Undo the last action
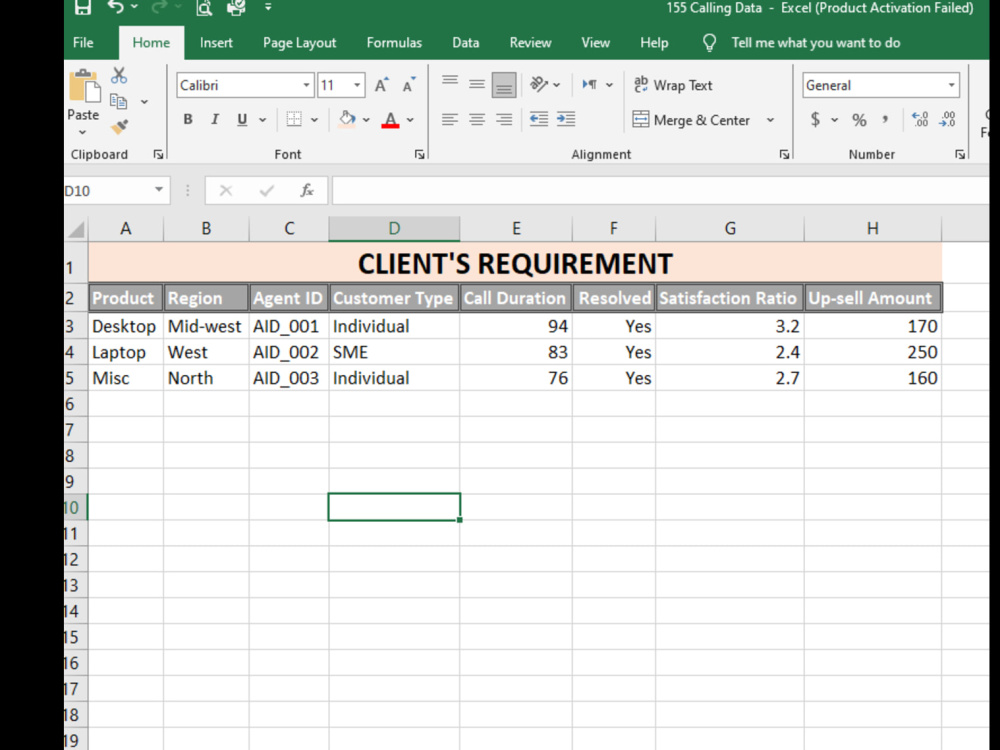Viewport: 1000px width, 750px height. (x=115, y=6)
